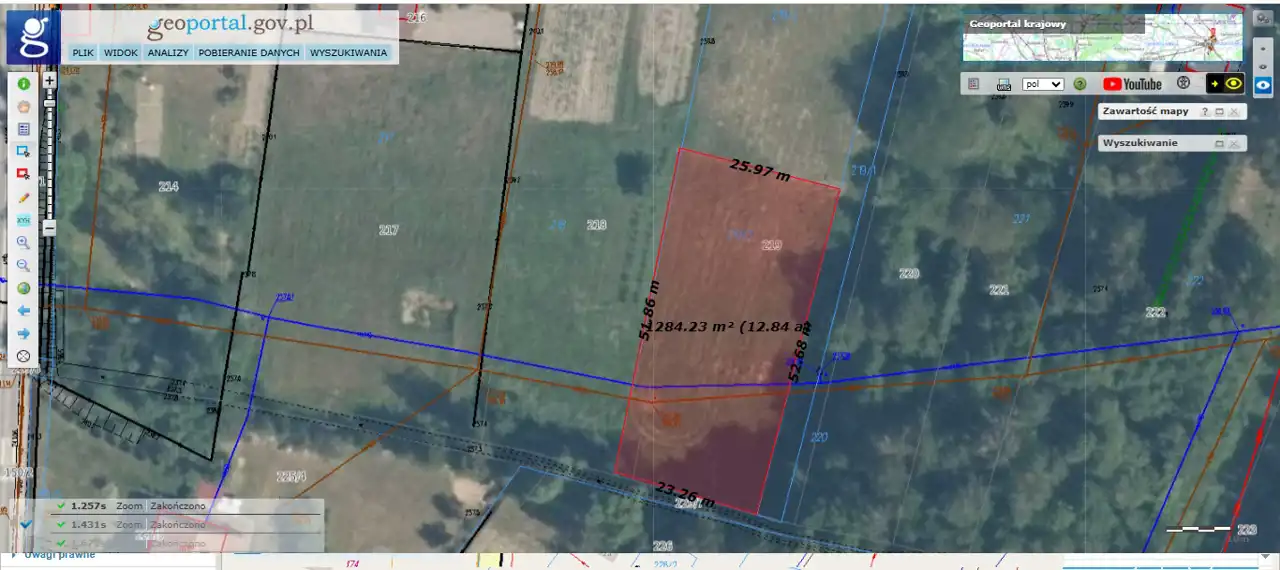Toggle the high-contrast yellow eye mode
This screenshot has width=1280, height=570.
[1225, 84]
